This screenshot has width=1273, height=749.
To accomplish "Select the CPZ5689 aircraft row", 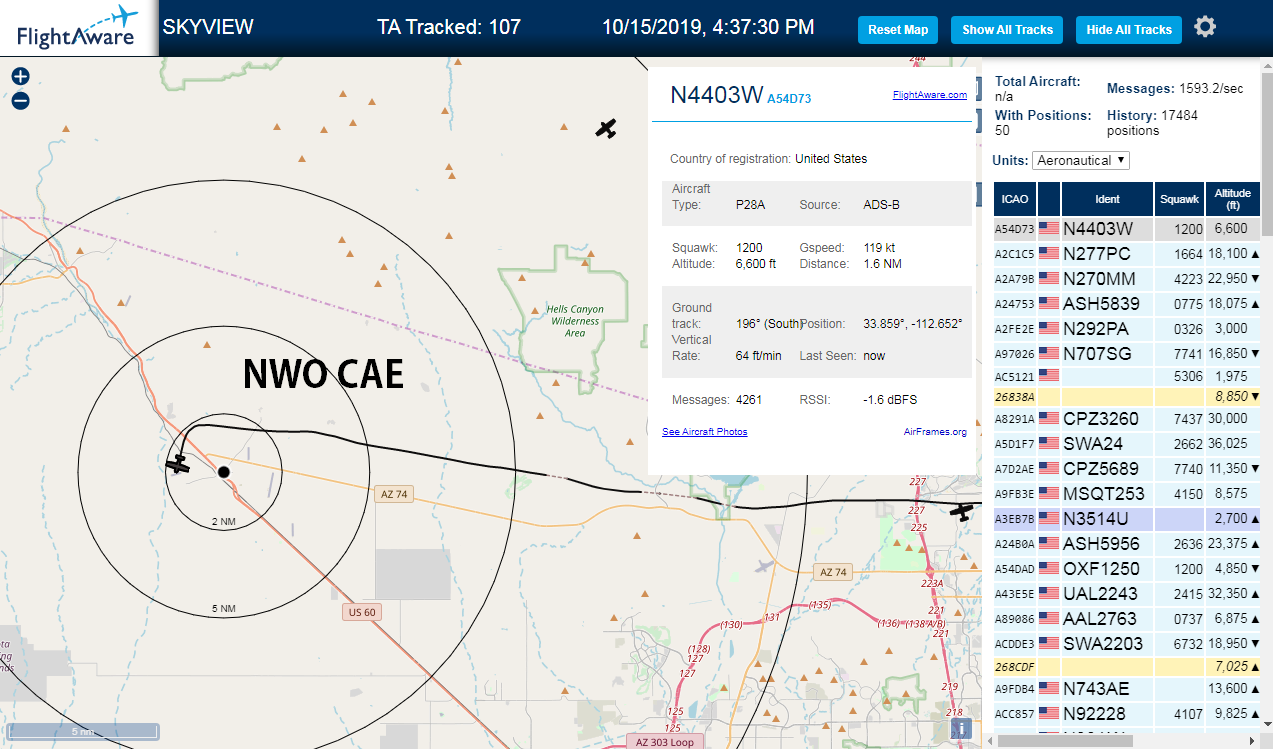I will (x=1127, y=469).
